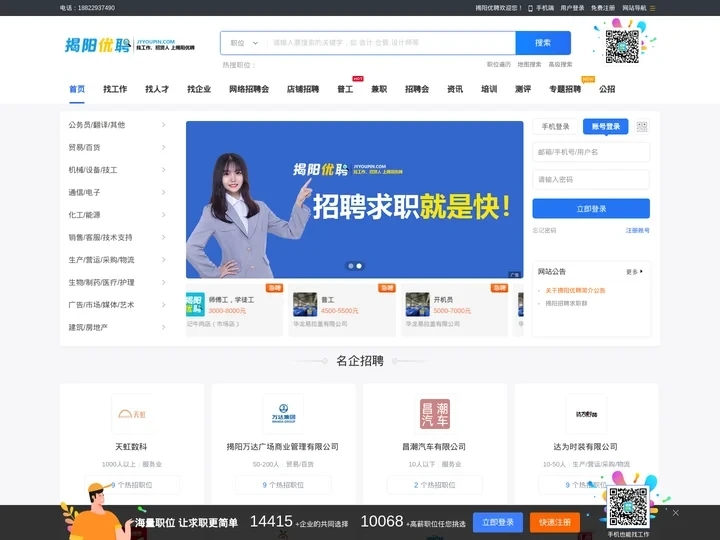Expand 销售/客服/技术支持 category chevron

163,237
